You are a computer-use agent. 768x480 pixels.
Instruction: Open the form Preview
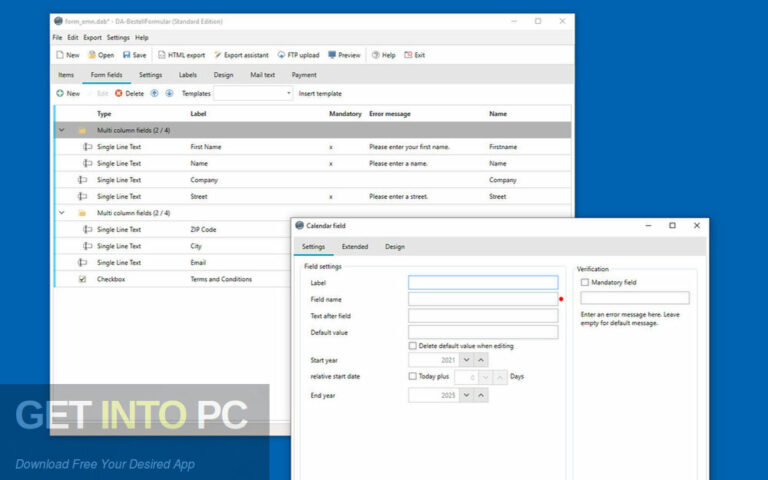pos(344,55)
